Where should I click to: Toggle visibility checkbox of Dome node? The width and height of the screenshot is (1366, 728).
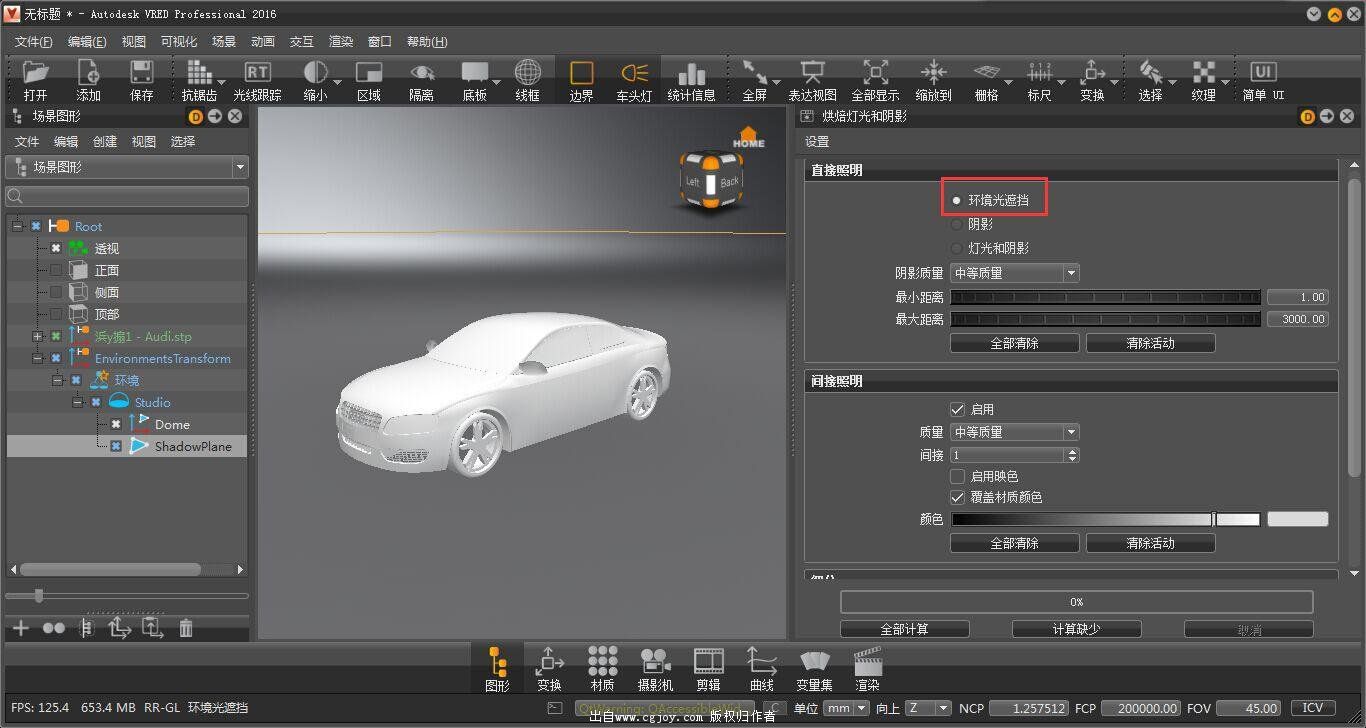(116, 424)
